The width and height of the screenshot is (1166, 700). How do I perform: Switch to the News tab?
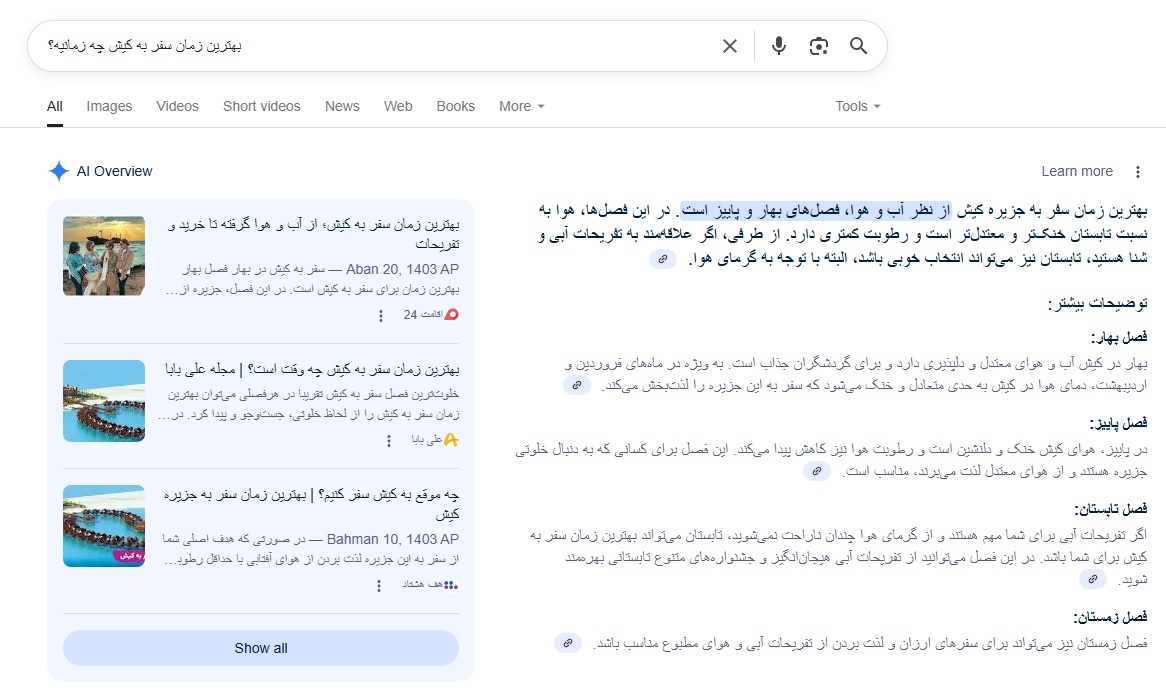[x=342, y=106]
